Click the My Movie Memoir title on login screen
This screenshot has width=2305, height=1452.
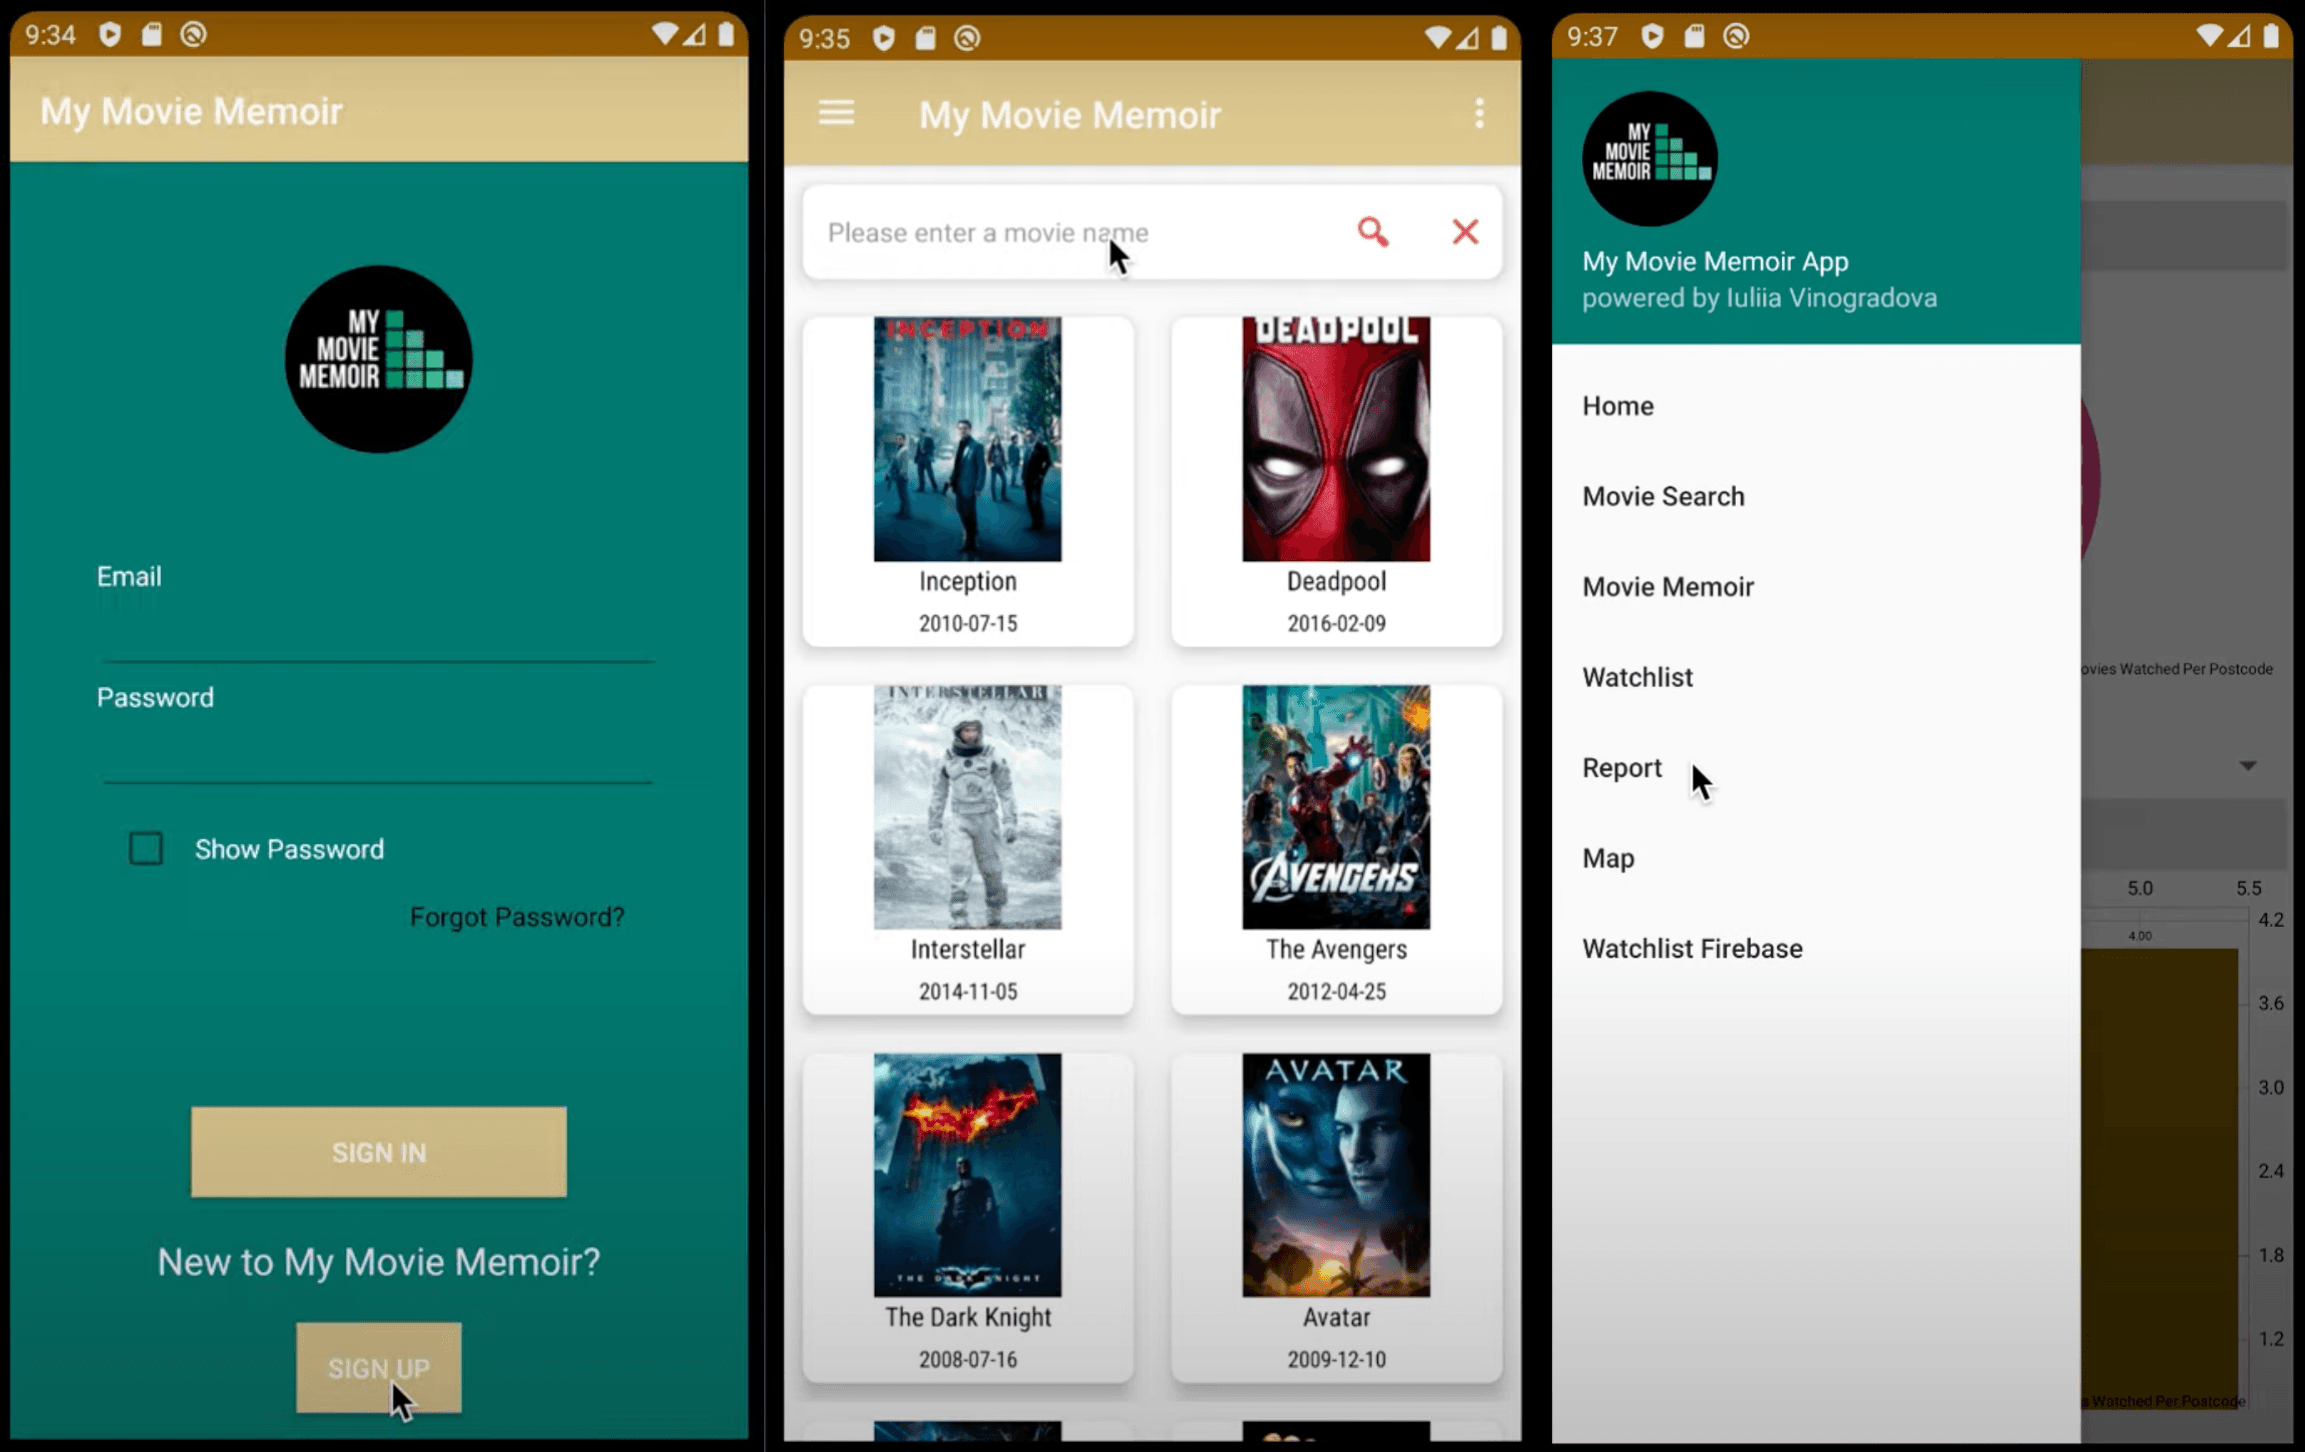[191, 112]
